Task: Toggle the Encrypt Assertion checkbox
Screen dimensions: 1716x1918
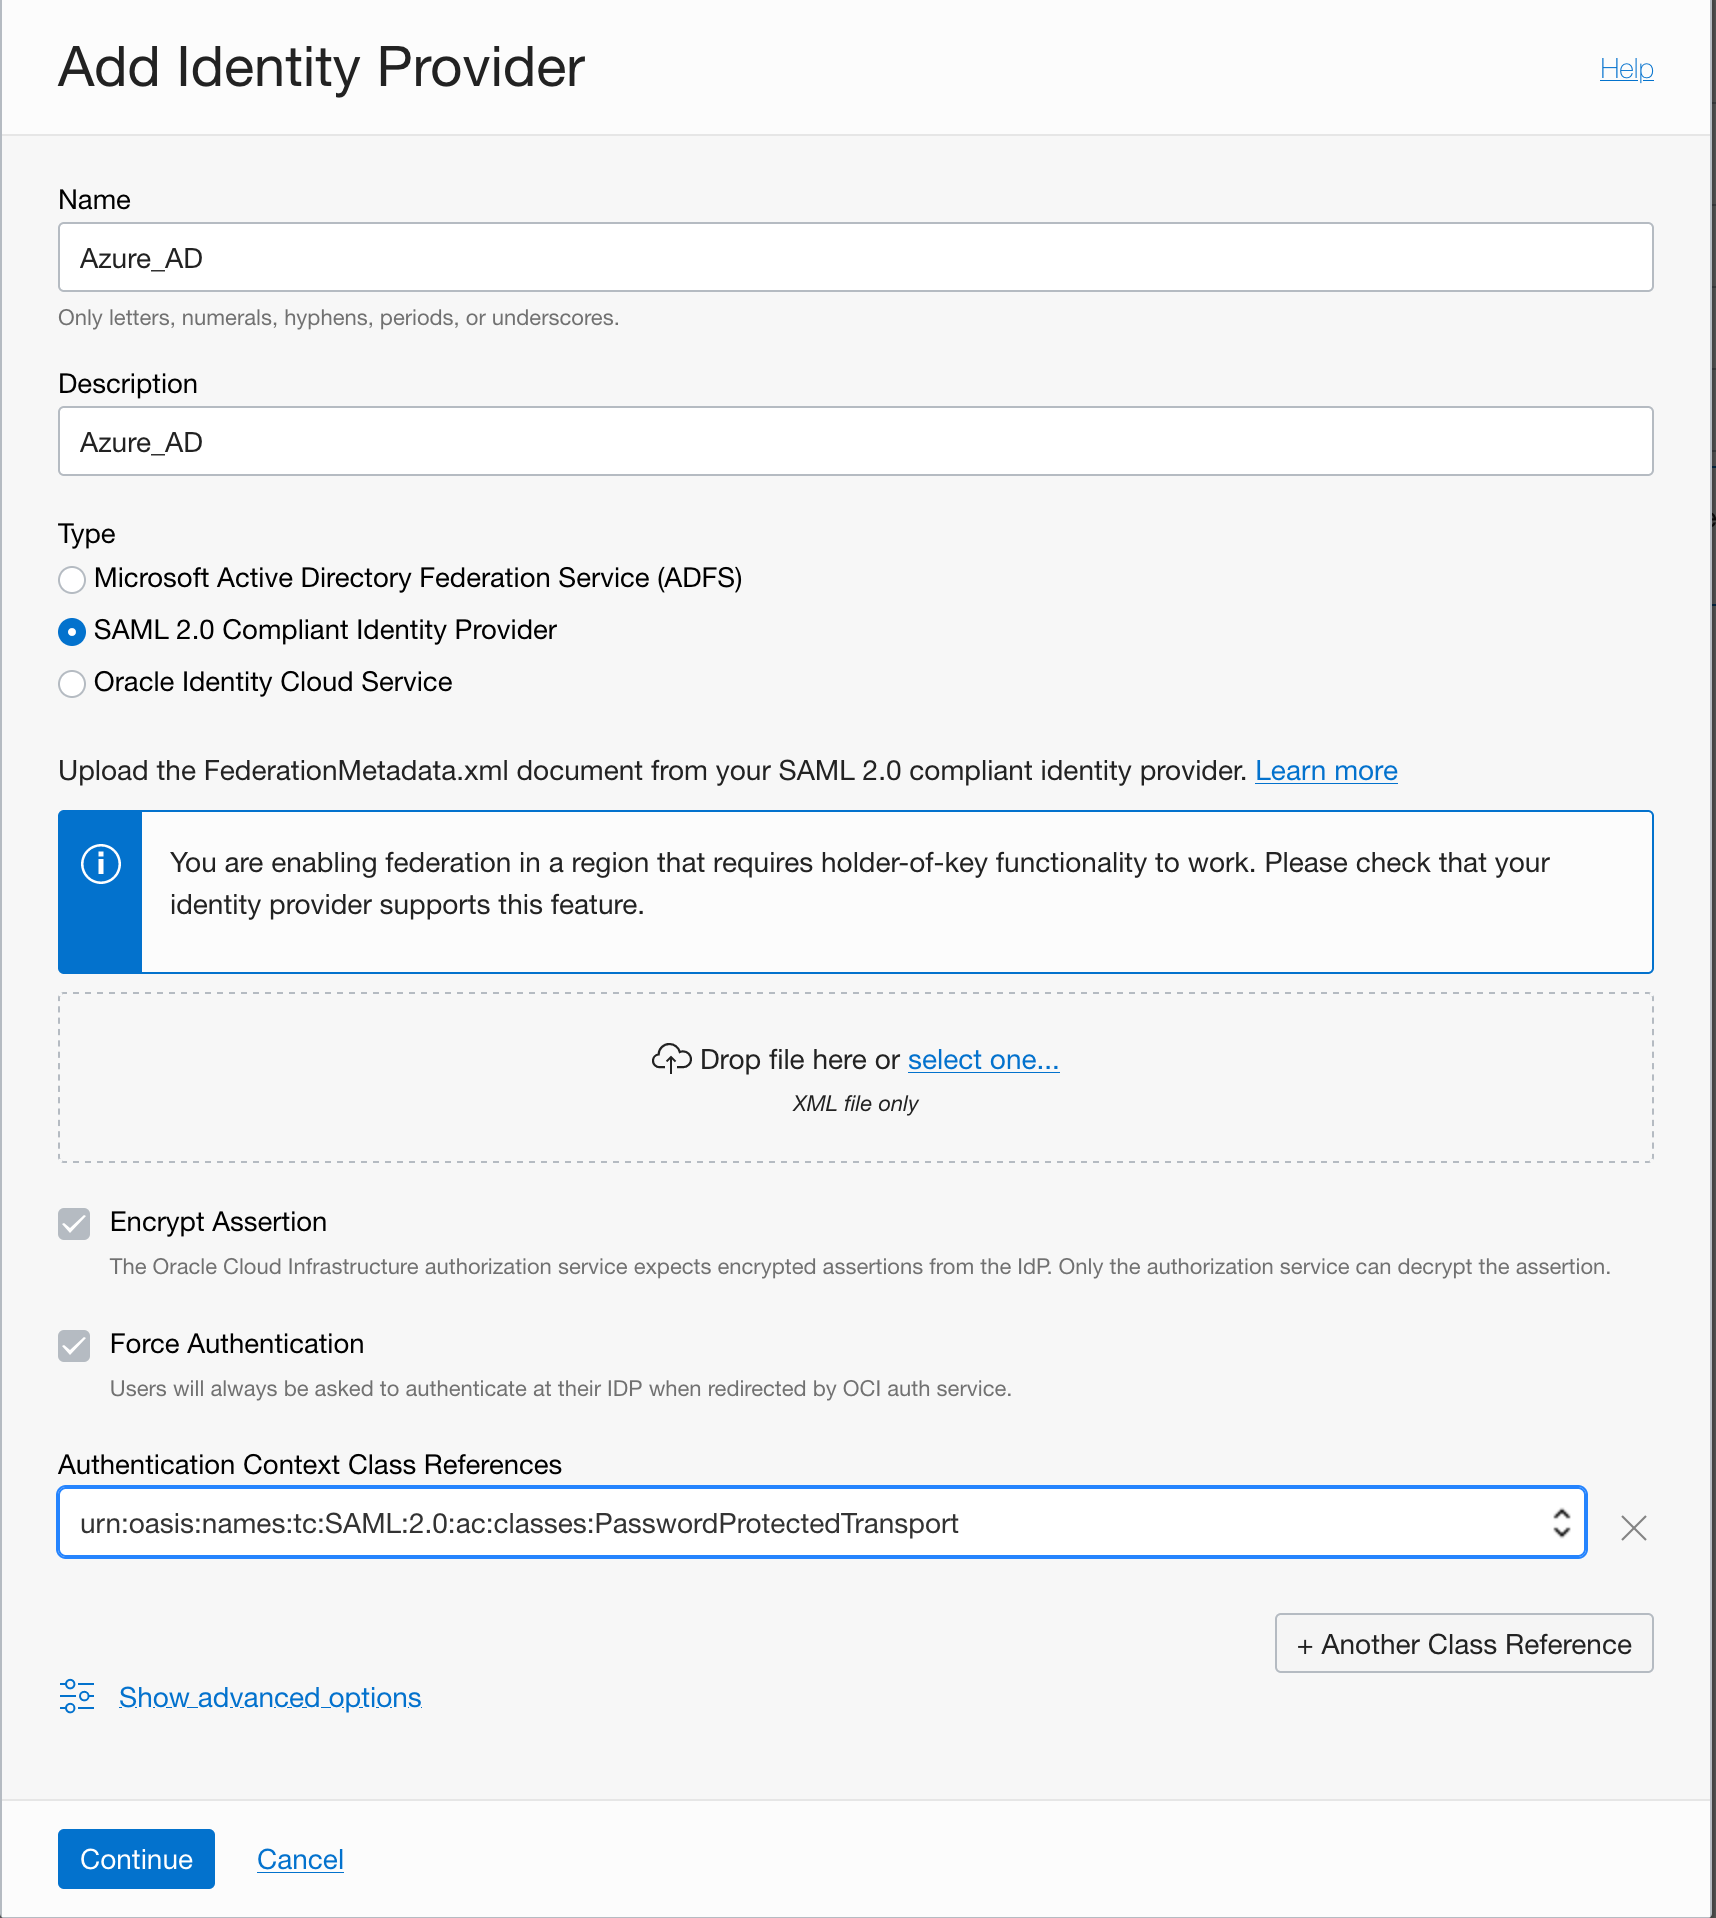Action: (x=73, y=1224)
